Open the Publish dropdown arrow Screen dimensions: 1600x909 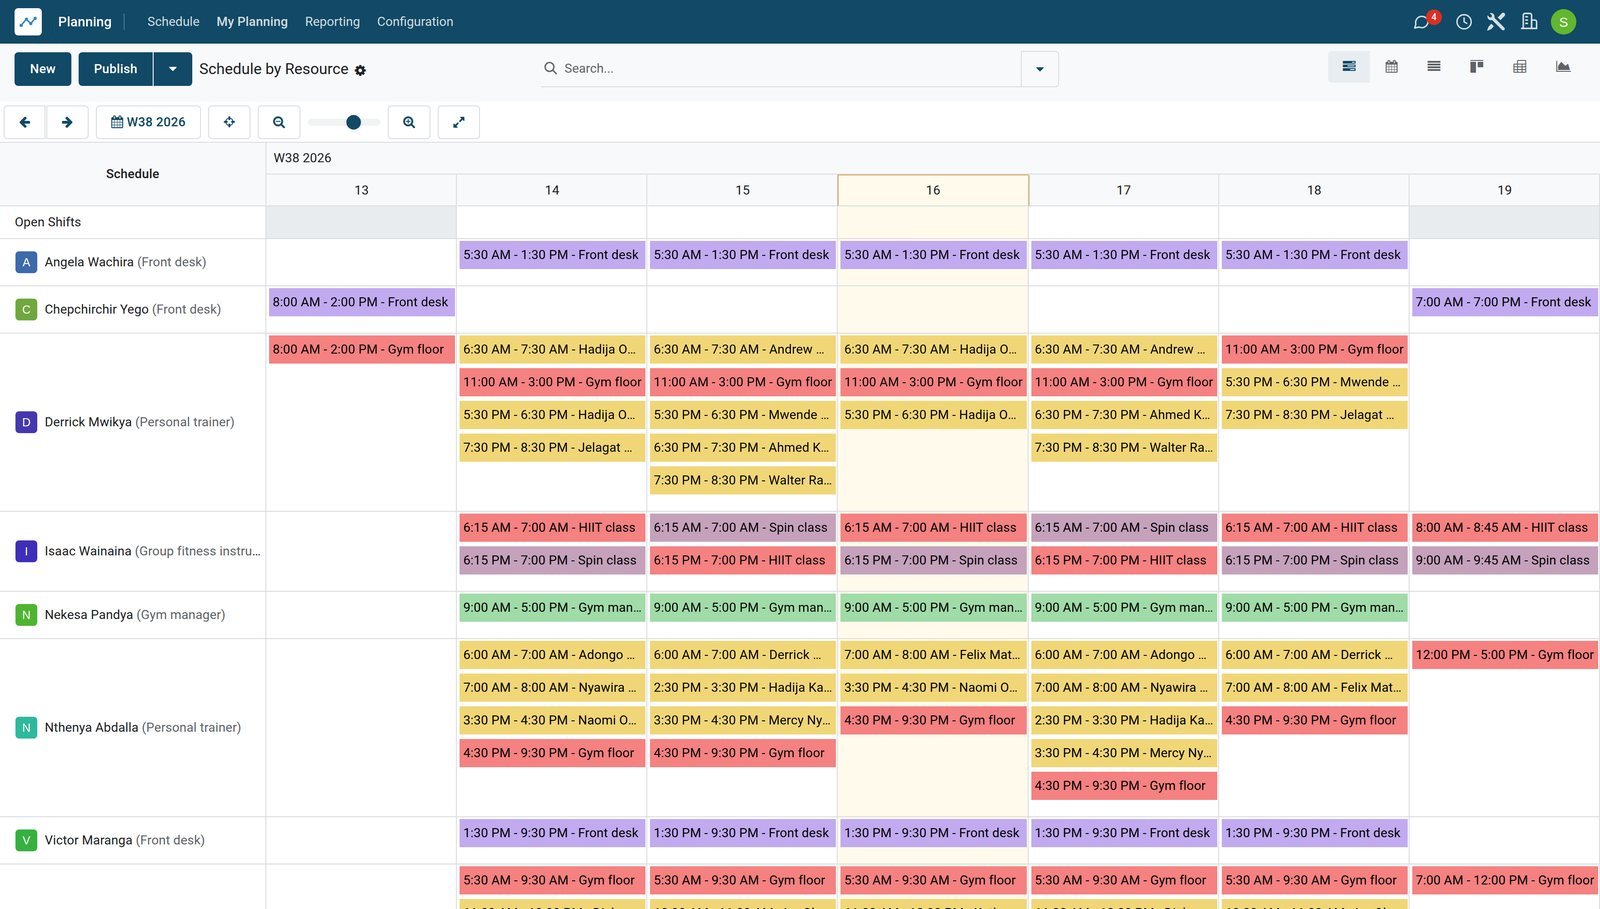coord(173,69)
